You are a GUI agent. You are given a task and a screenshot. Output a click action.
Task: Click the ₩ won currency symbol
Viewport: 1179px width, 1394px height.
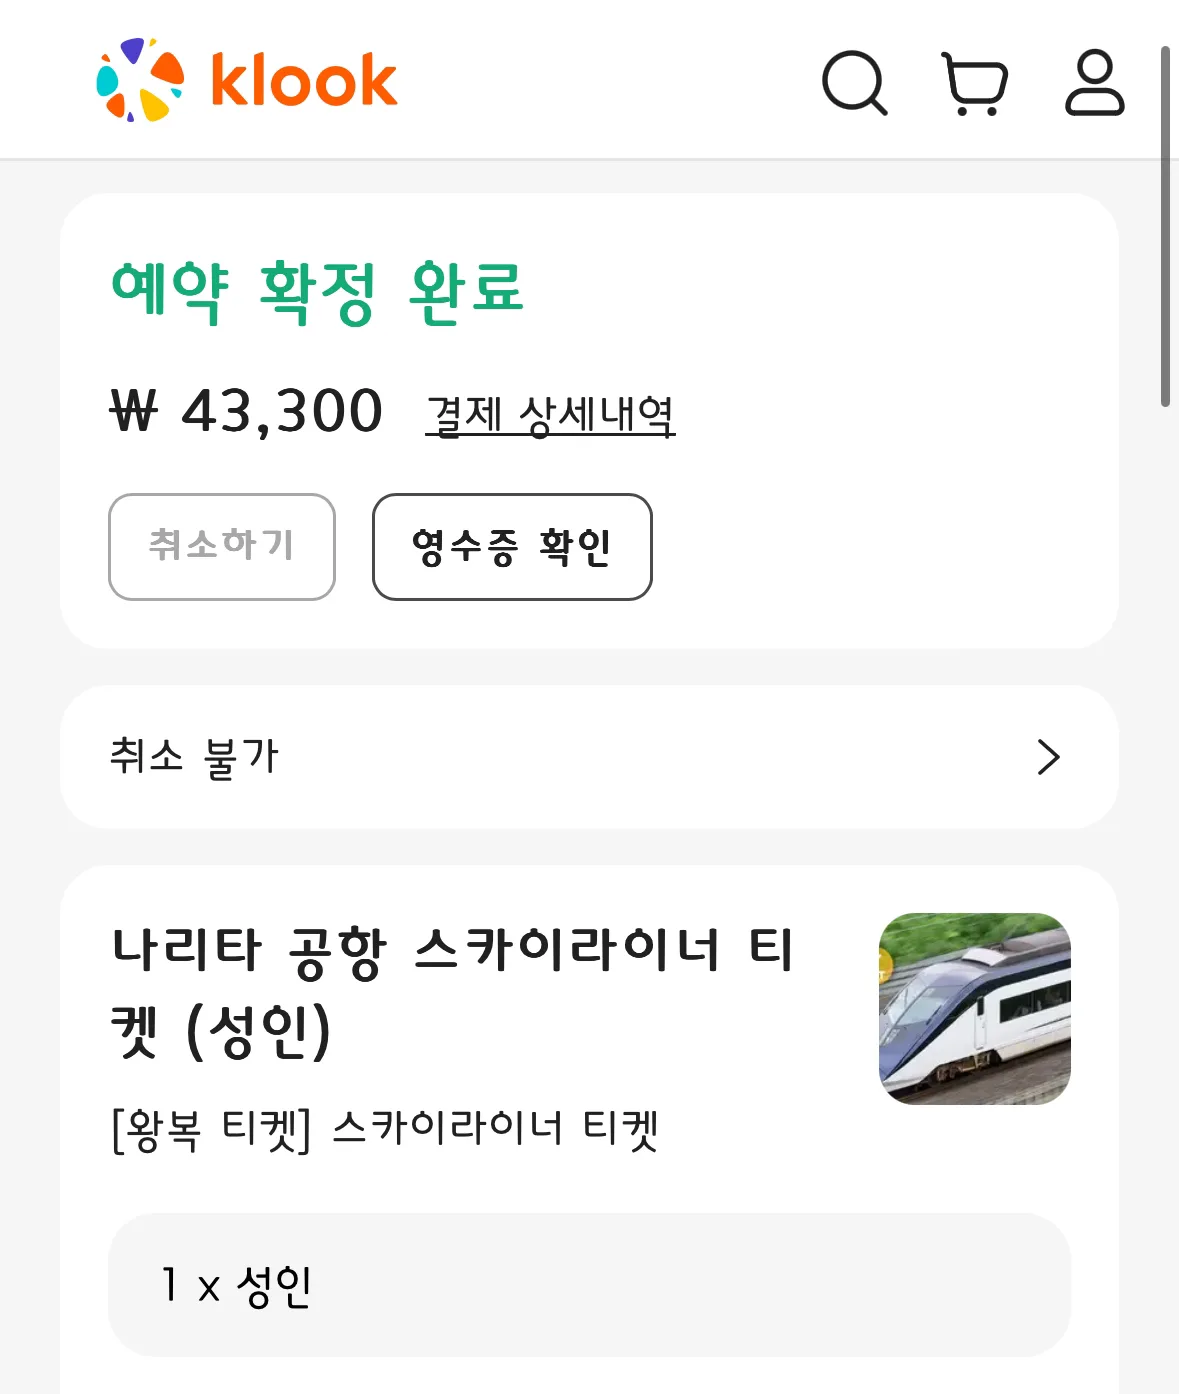[134, 411]
